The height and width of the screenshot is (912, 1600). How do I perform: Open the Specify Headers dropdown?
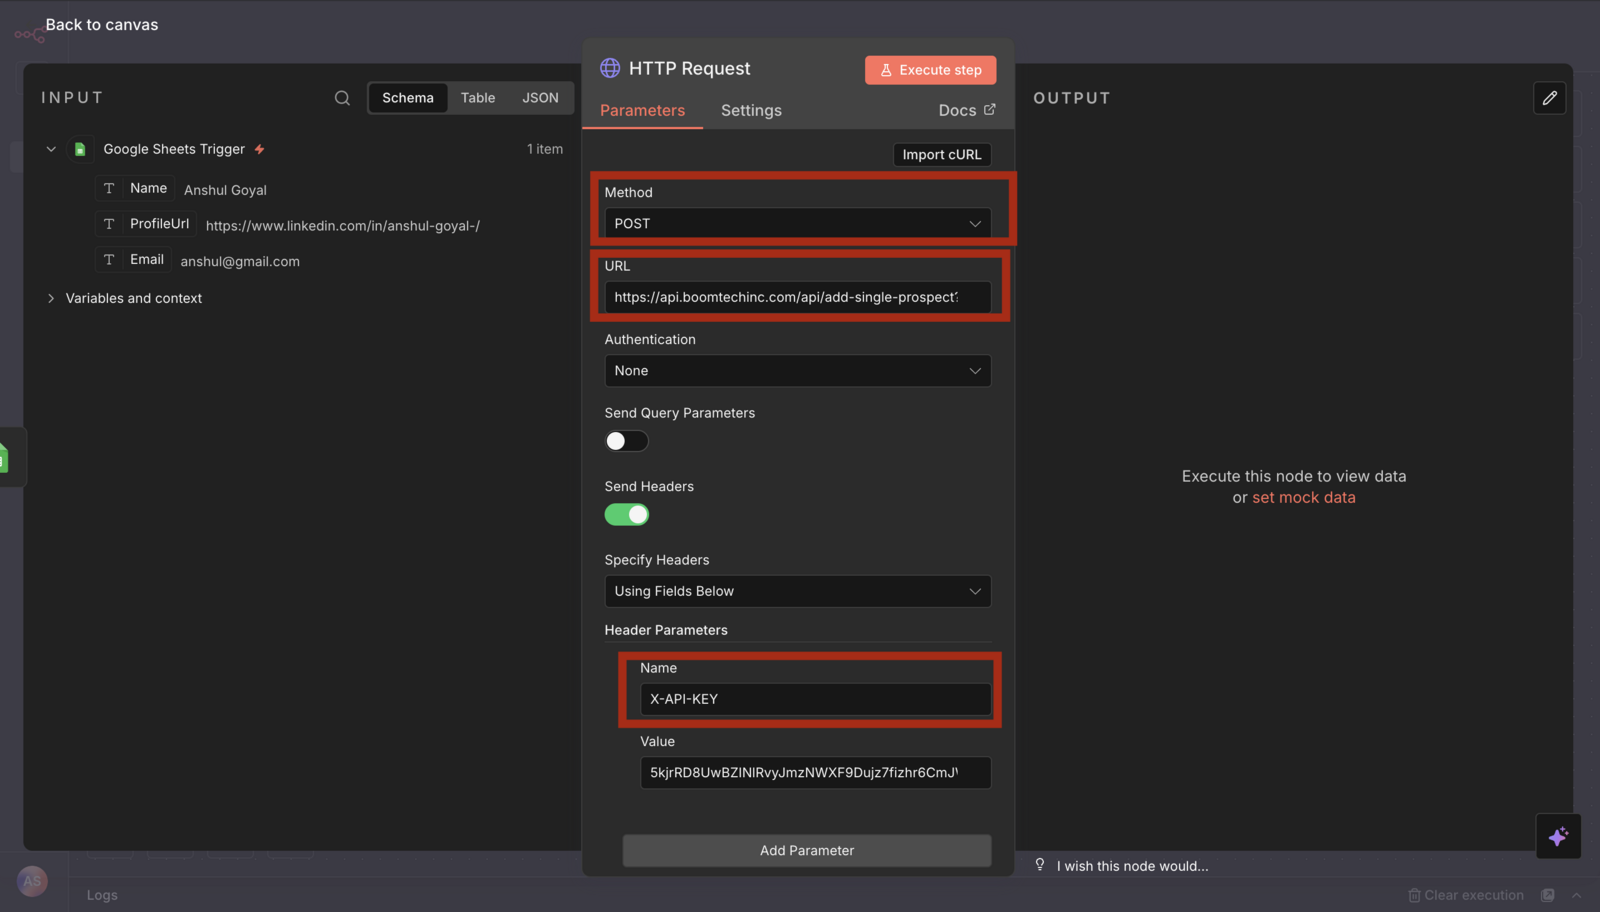(x=798, y=591)
